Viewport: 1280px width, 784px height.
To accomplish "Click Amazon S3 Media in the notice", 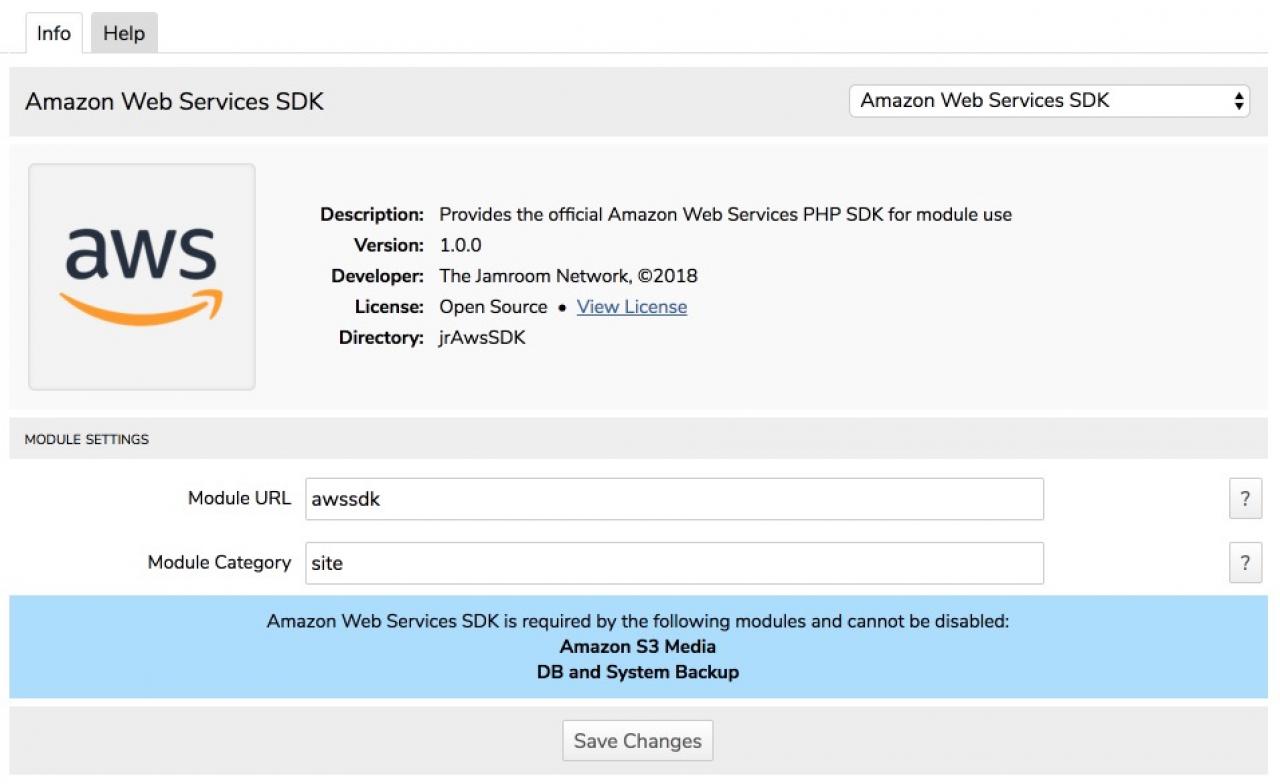I will tap(637, 646).
